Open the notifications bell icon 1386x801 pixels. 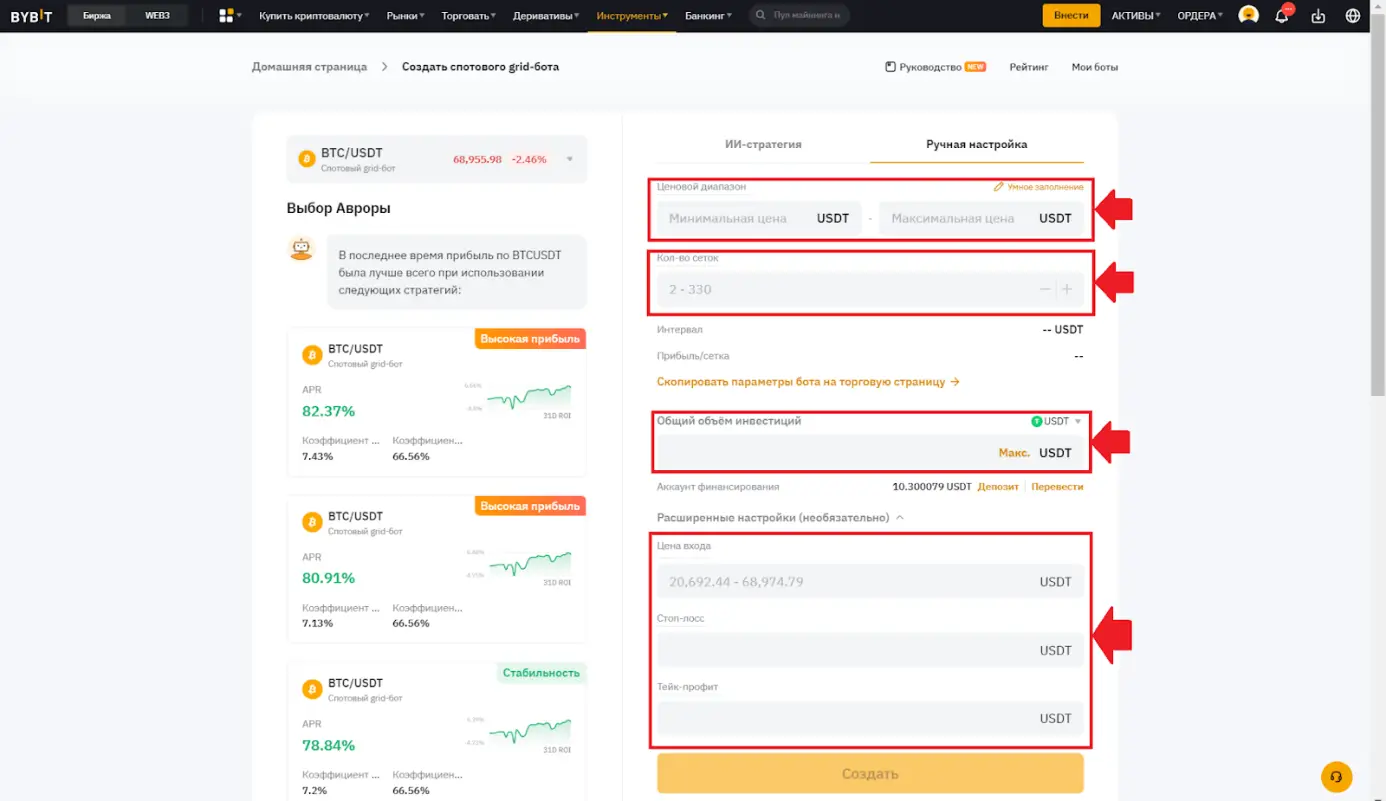click(x=1283, y=15)
